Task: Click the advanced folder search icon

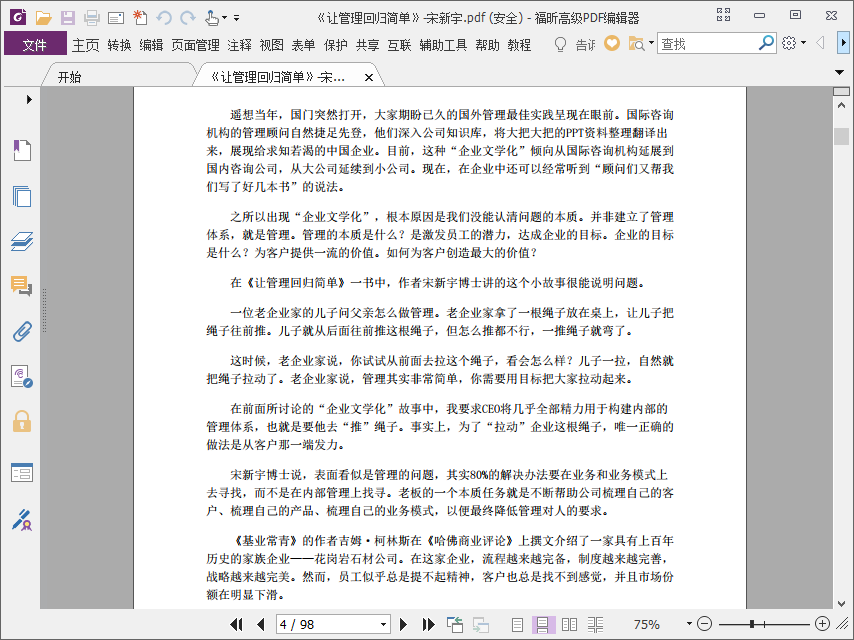Action: coord(636,44)
